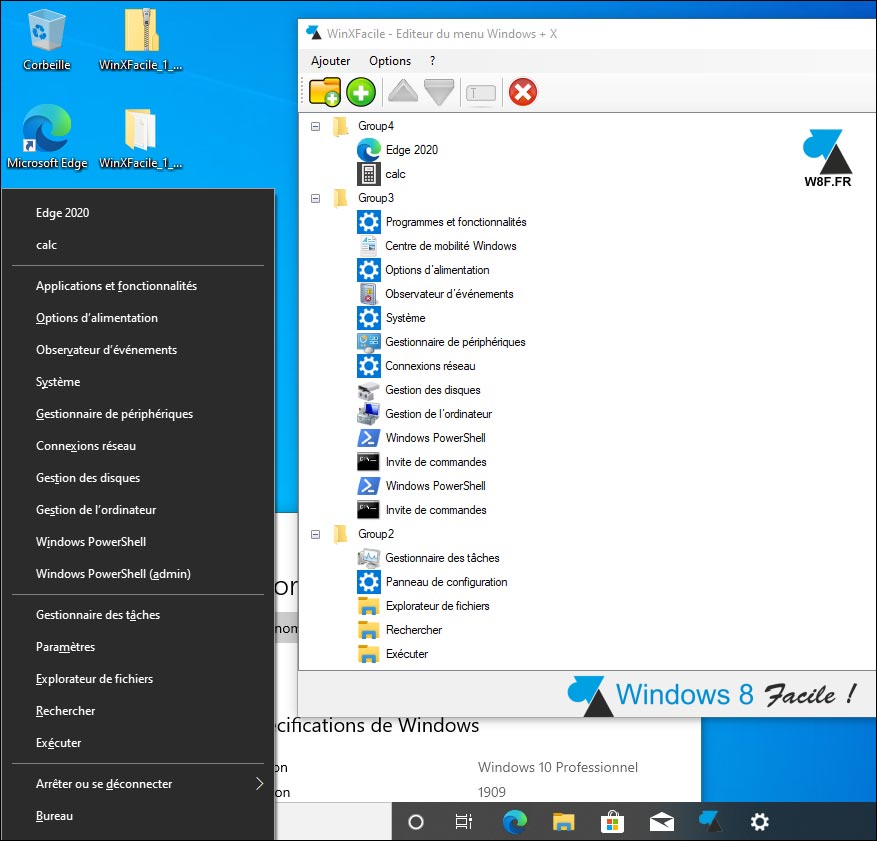This screenshot has height=841, width=877.
Task: Click the Centre de mobilité Windows icon
Action: tap(369, 246)
